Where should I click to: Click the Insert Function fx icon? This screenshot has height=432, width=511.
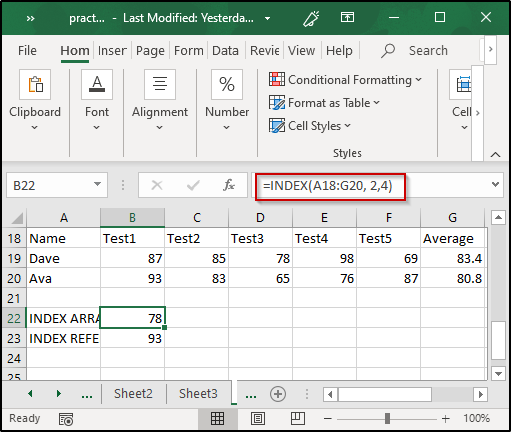tap(229, 185)
